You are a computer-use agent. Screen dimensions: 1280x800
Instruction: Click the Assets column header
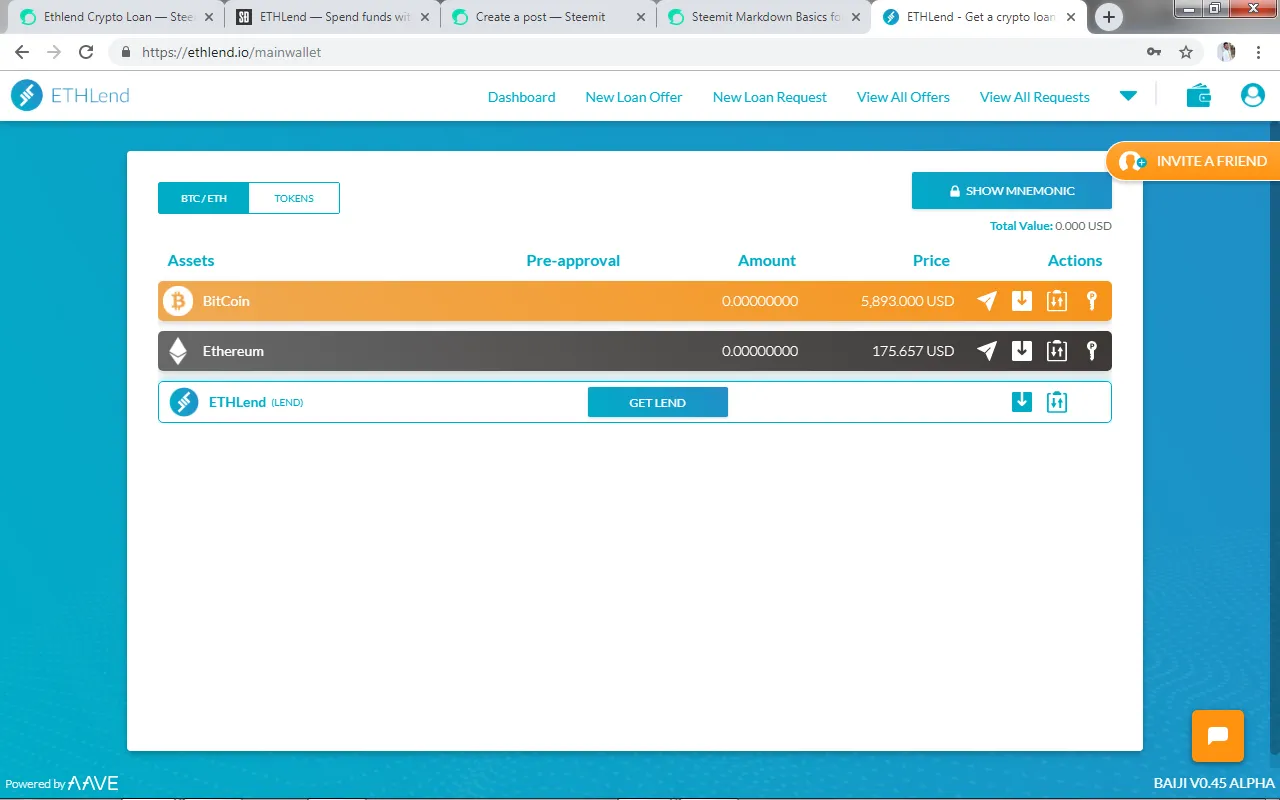click(191, 260)
